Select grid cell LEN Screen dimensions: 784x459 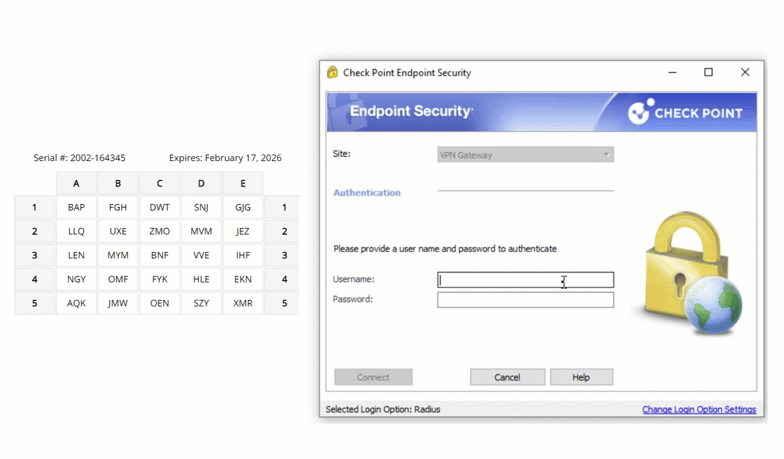tap(76, 255)
